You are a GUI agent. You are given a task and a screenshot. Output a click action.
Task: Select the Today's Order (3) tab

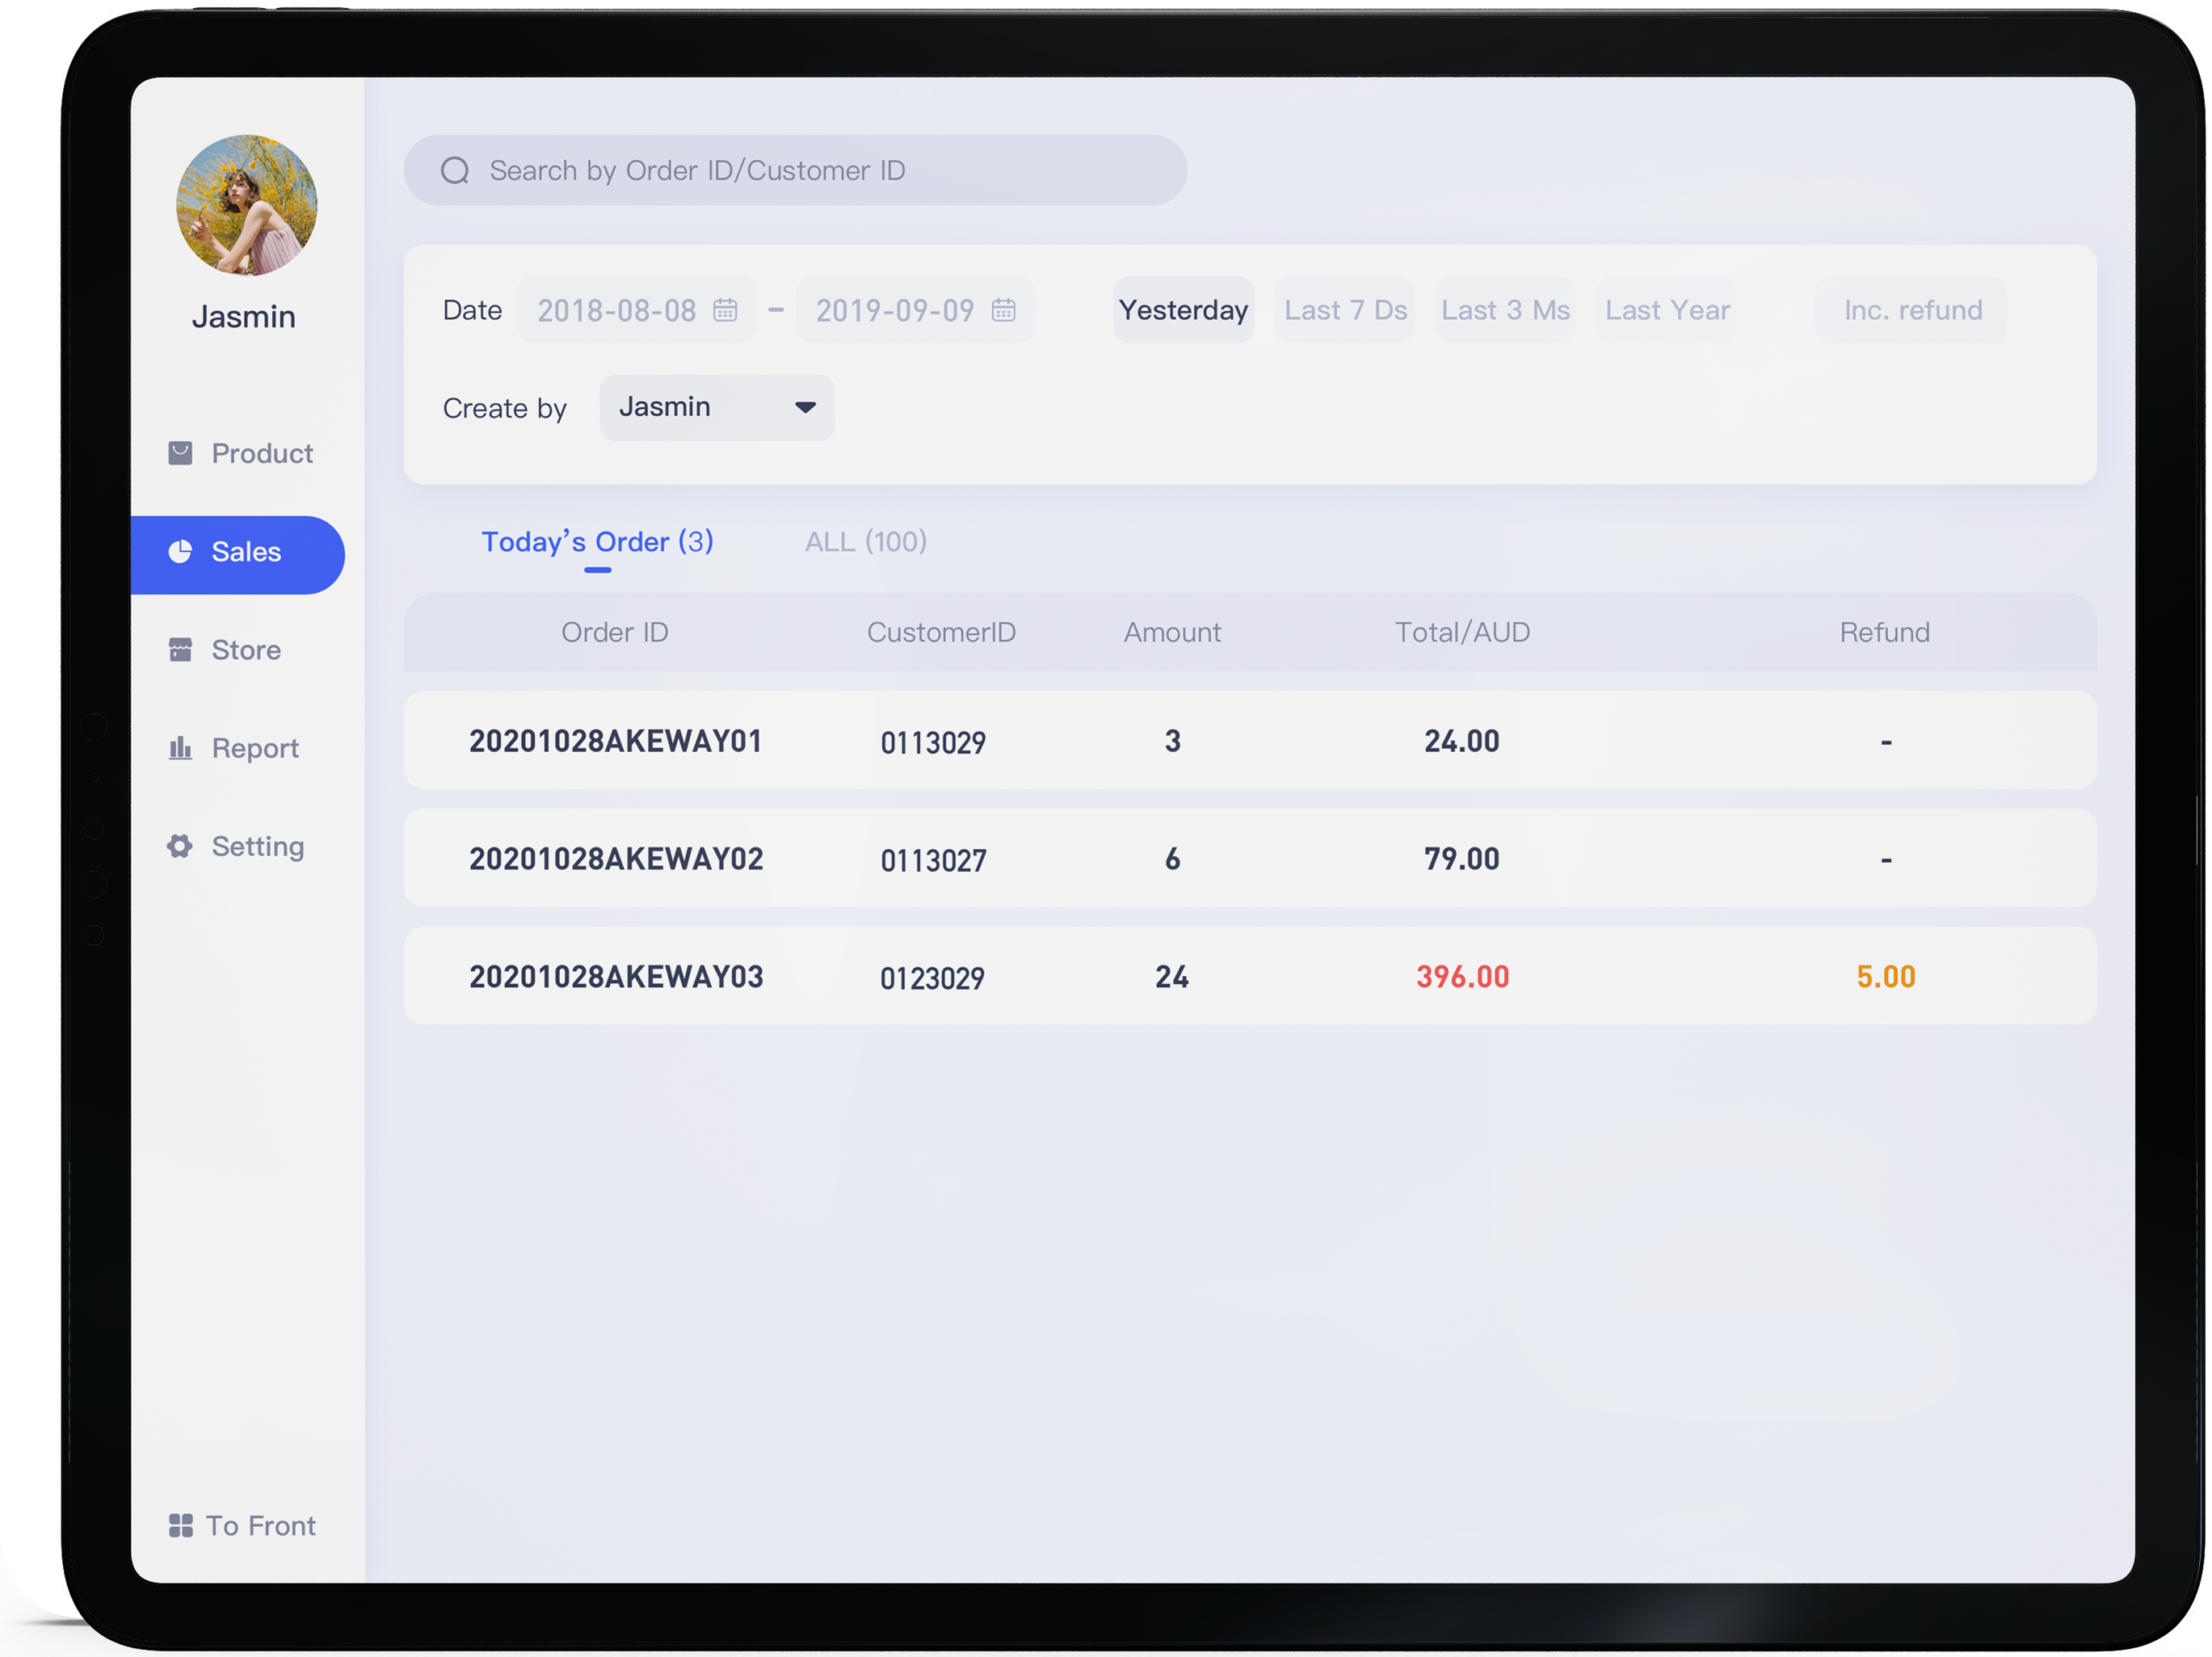pyautogui.click(x=597, y=542)
